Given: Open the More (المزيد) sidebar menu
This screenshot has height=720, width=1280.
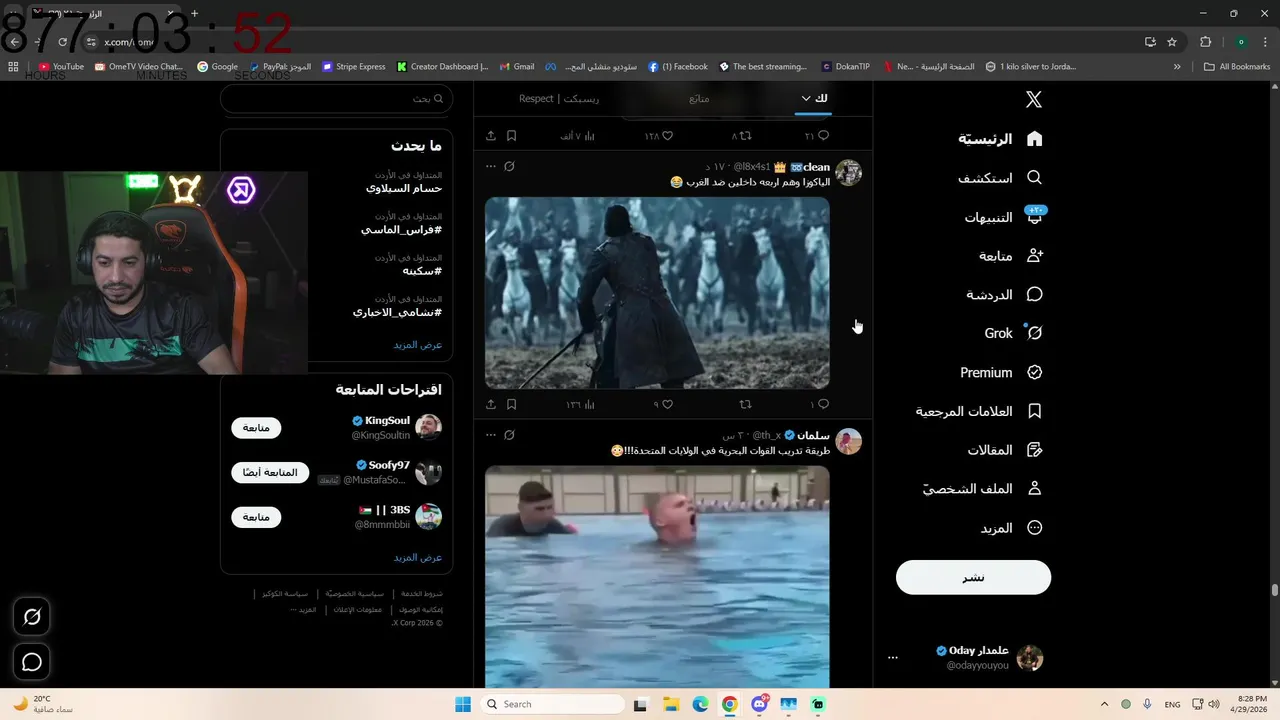Looking at the screenshot, I should click(x=1011, y=528).
